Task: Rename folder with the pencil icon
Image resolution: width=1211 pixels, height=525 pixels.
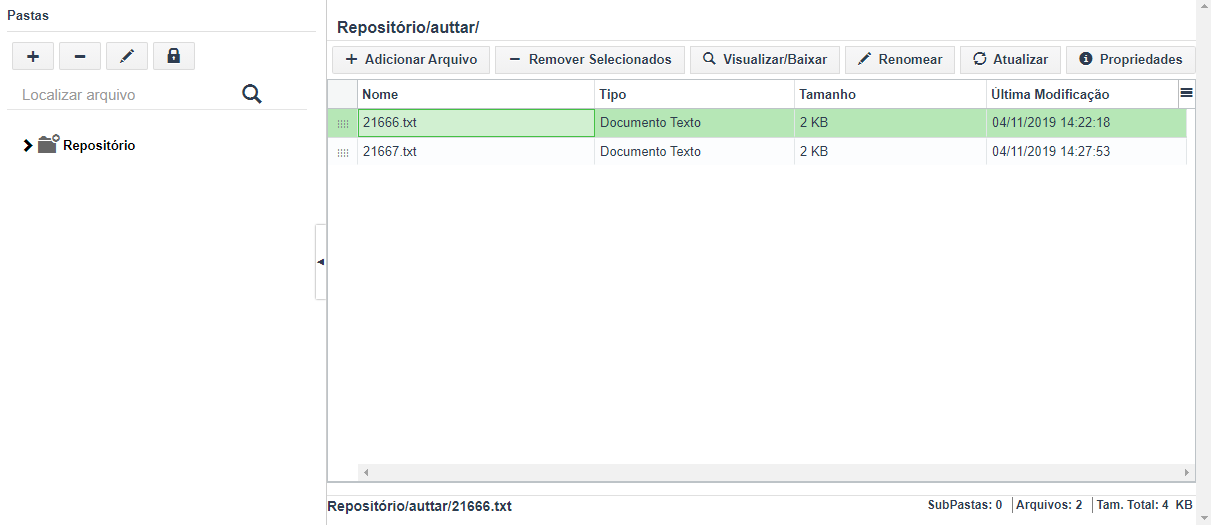Action: point(127,56)
